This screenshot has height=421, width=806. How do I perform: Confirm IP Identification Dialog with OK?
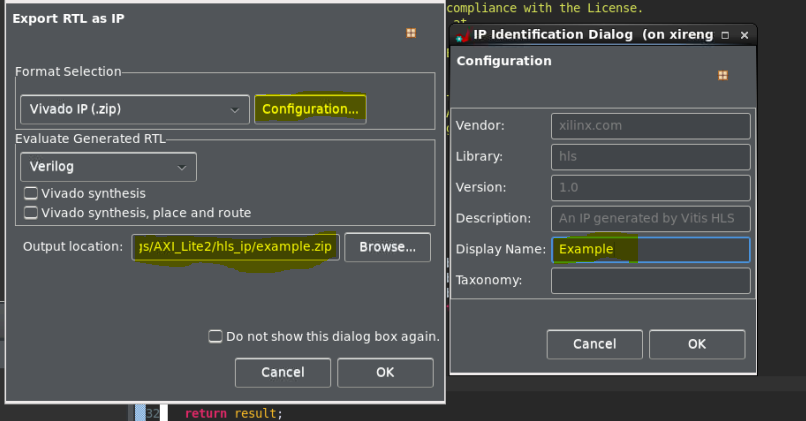coord(697,344)
